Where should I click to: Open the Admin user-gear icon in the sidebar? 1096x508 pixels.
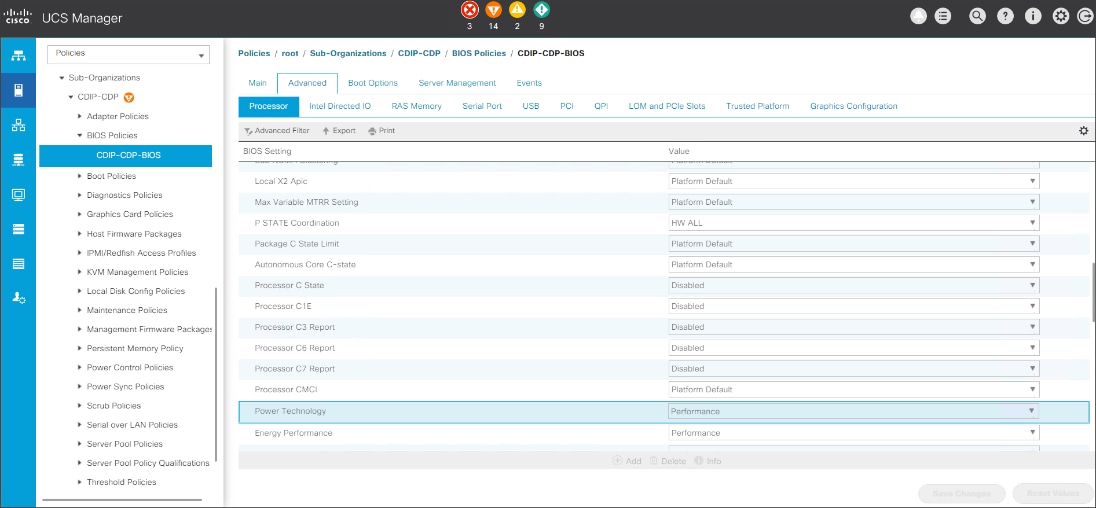tap(19, 298)
